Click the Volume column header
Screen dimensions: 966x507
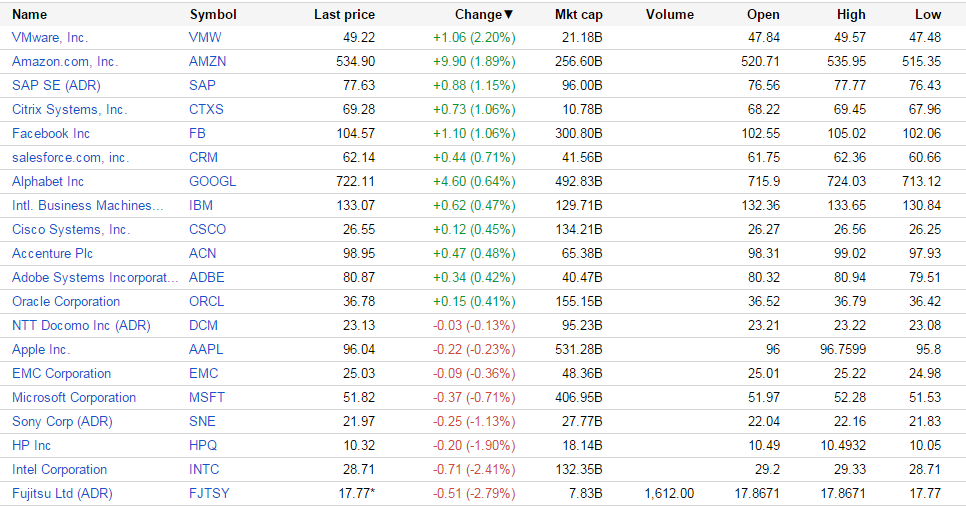pos(670,15)
